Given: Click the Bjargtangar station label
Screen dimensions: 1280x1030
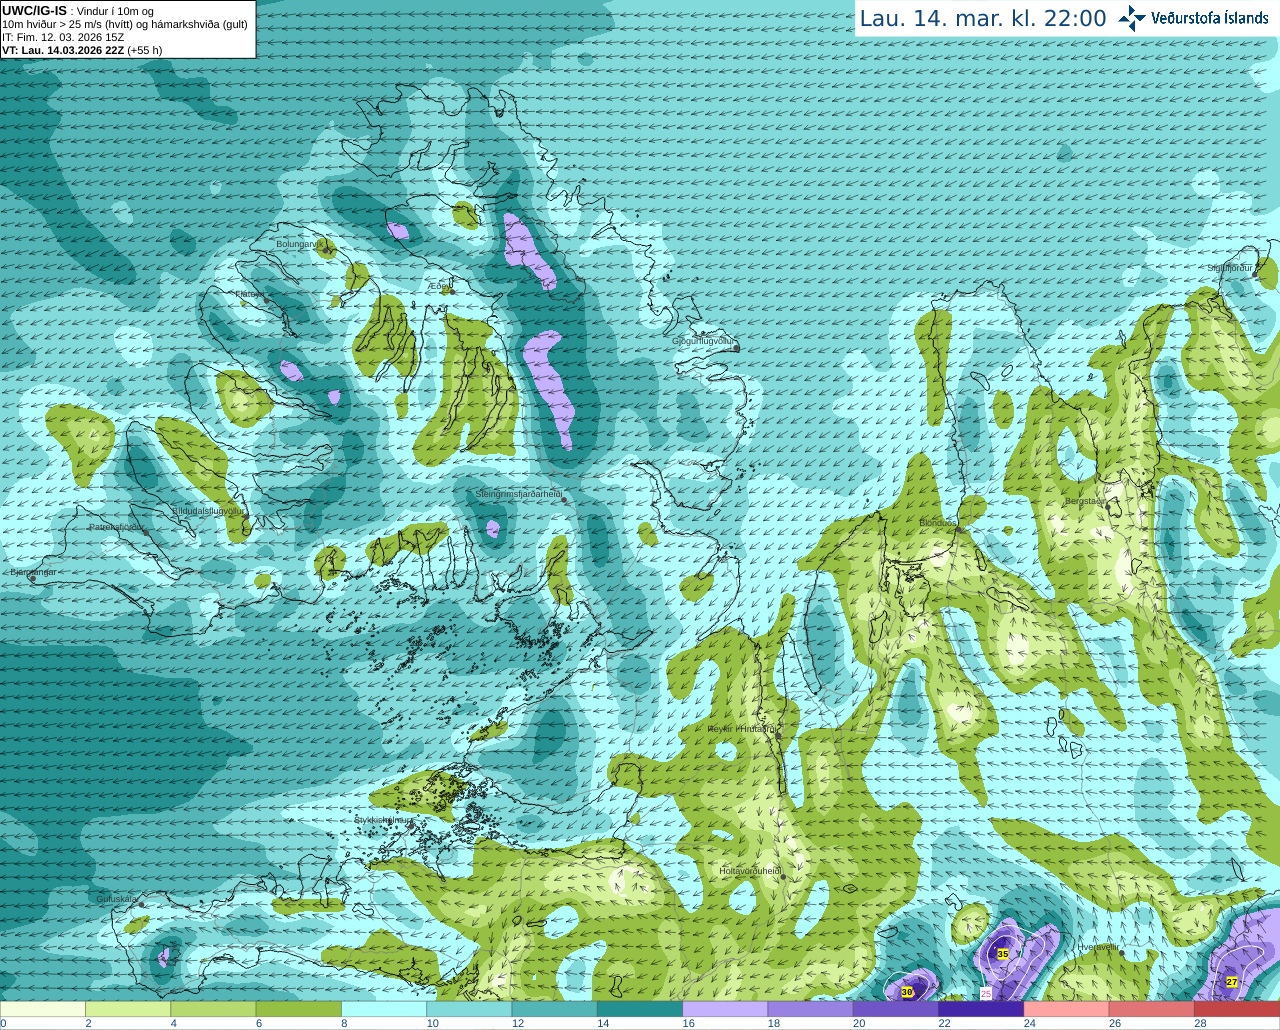Looking at the screenshot, I should pyautogui.click(x=33, y=573).
